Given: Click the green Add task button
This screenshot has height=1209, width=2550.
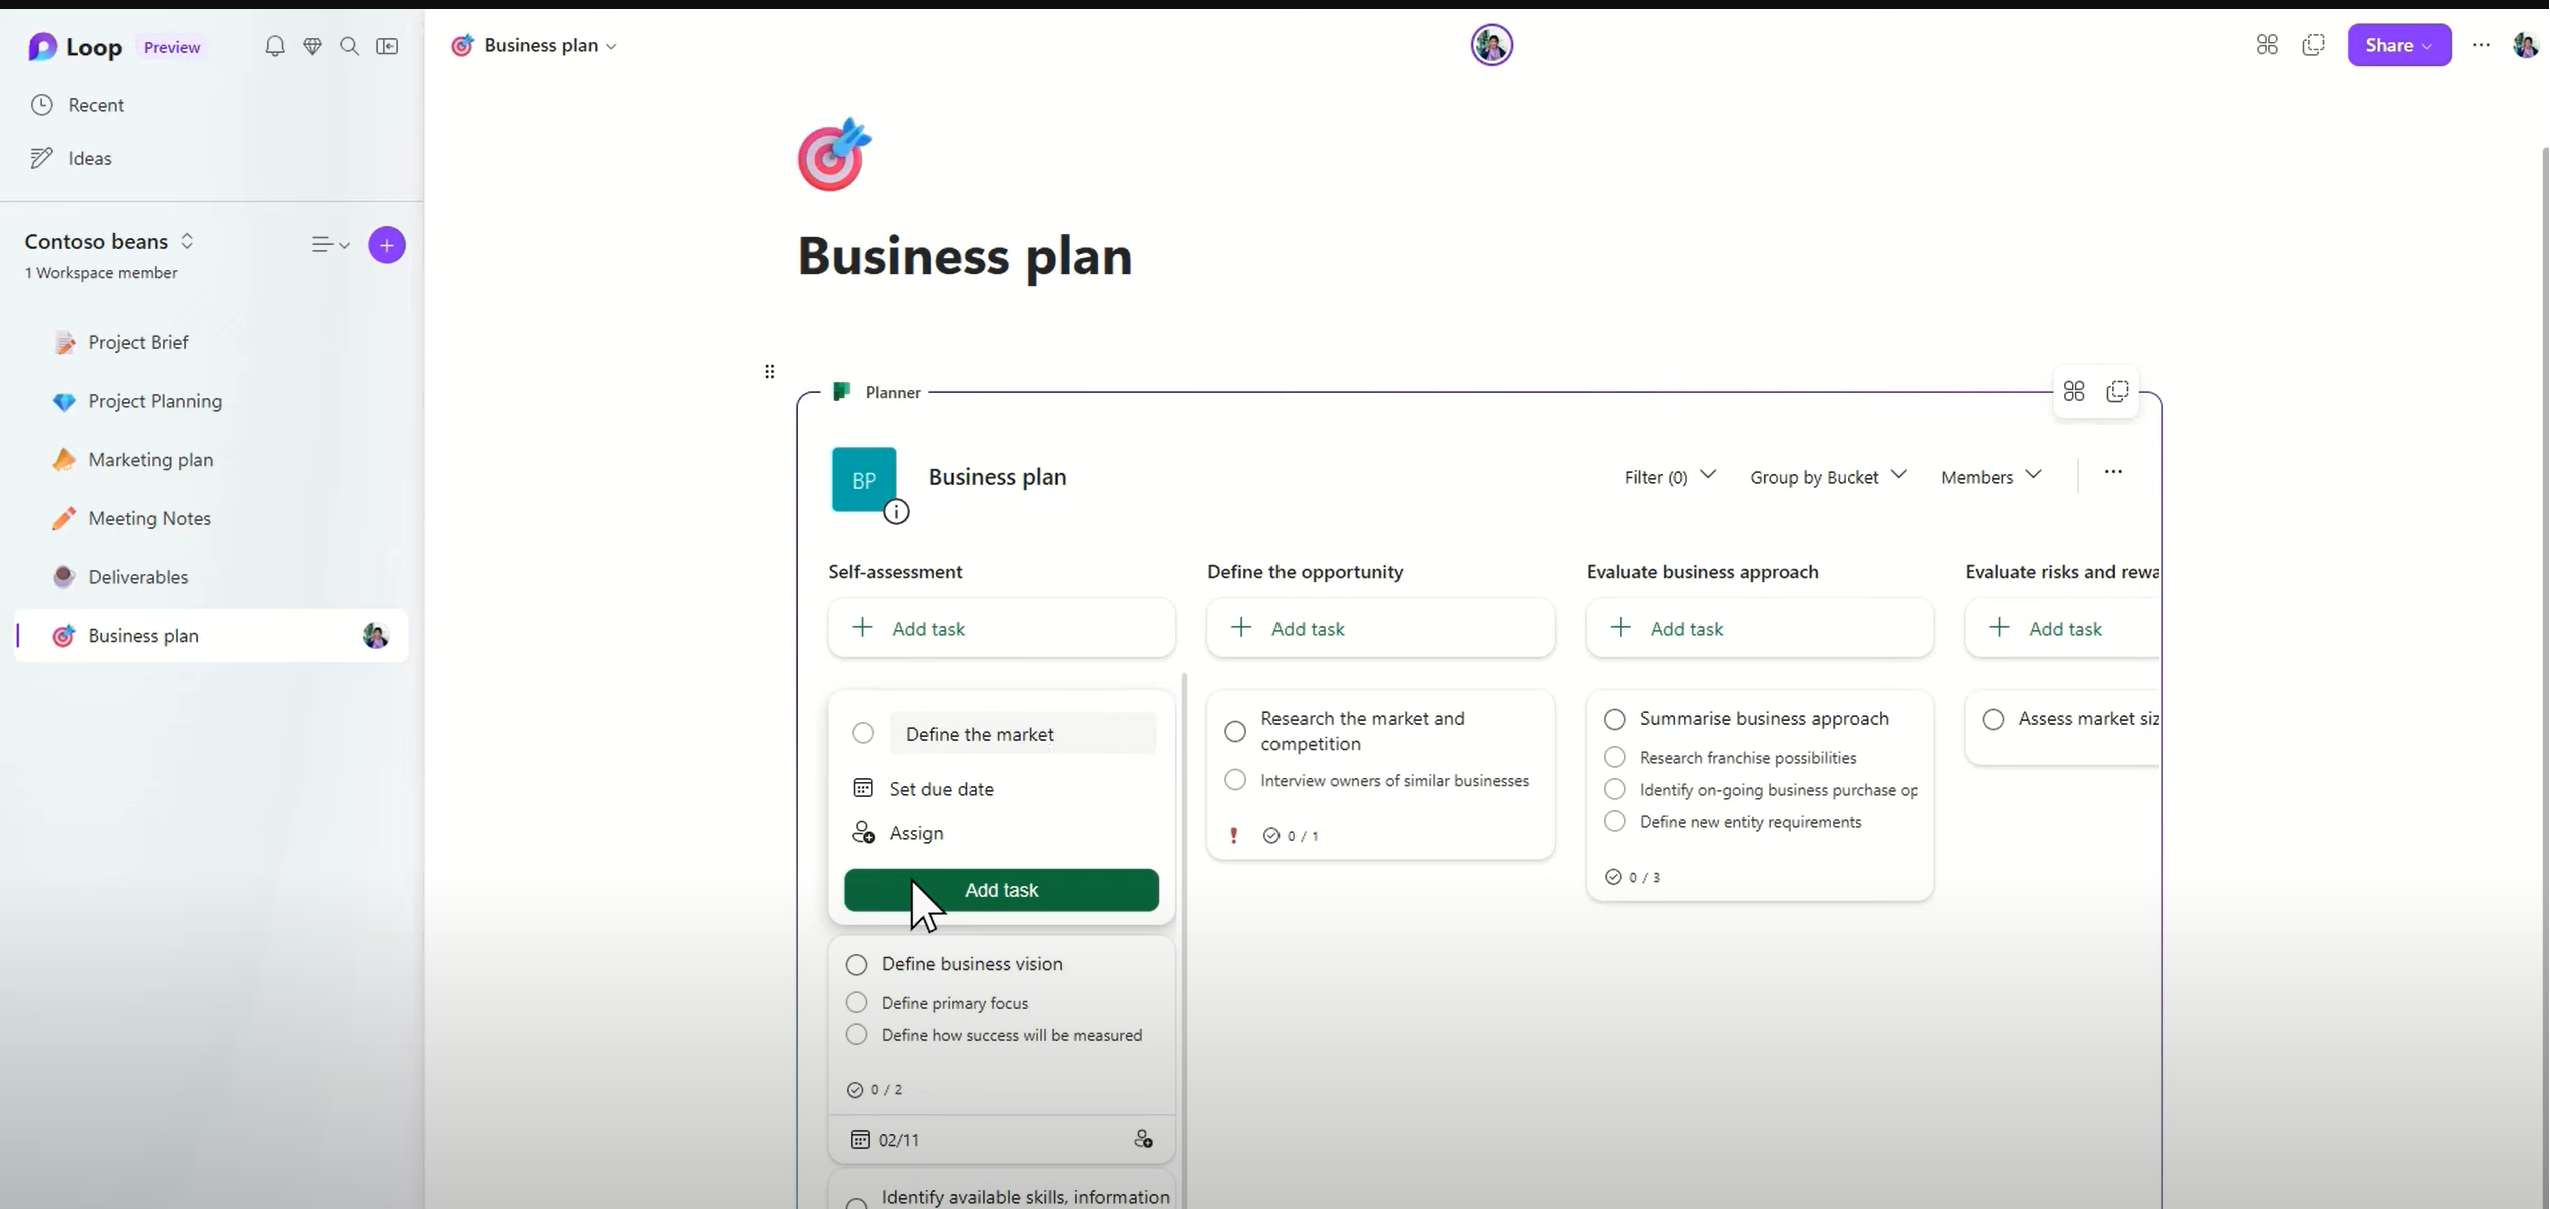Looking at the screenshot, I should tap(1001, 890).
